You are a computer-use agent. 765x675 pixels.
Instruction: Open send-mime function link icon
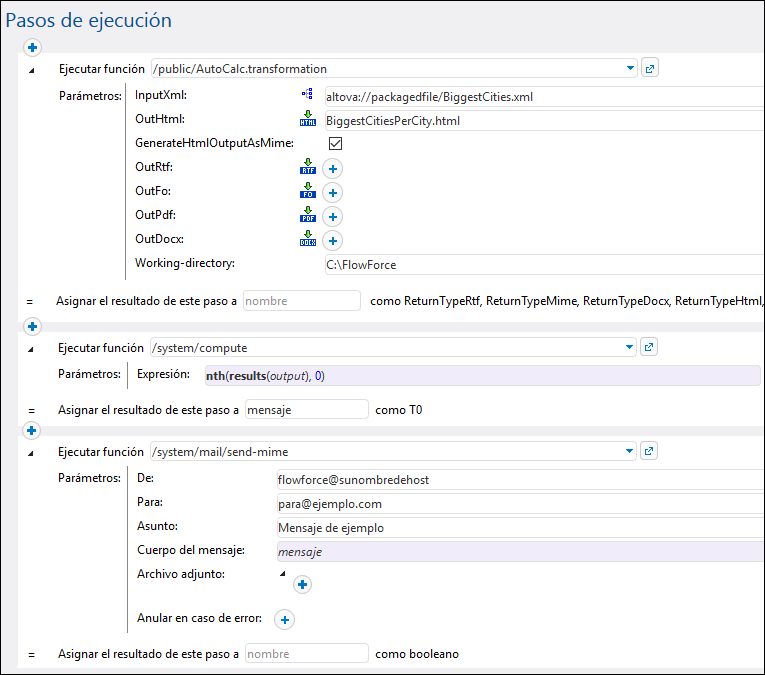coord(650,451)
